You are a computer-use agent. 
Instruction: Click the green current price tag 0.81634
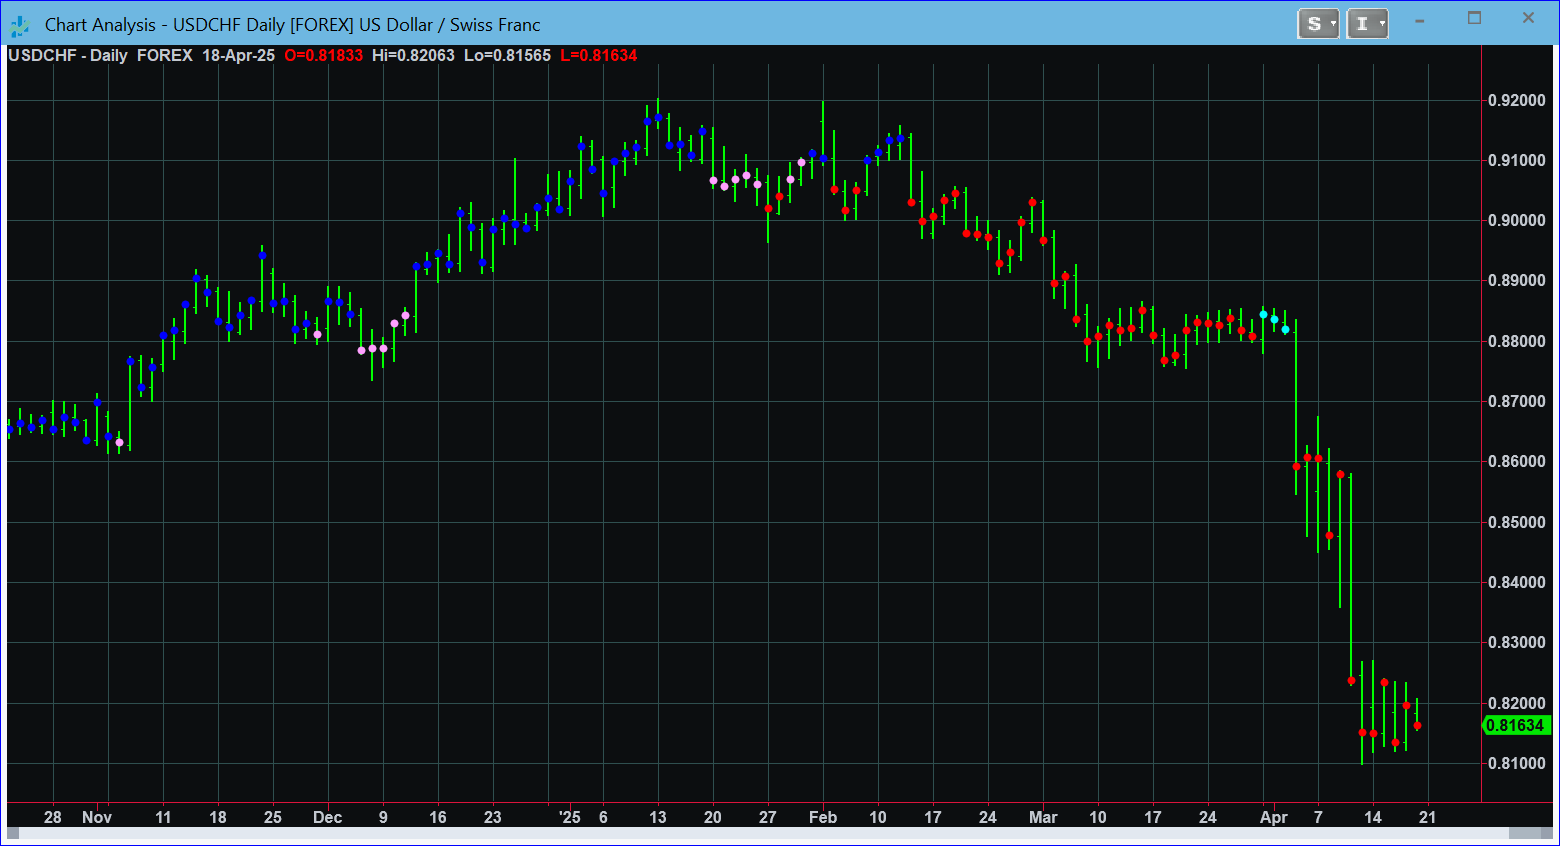click(1516, 726)
